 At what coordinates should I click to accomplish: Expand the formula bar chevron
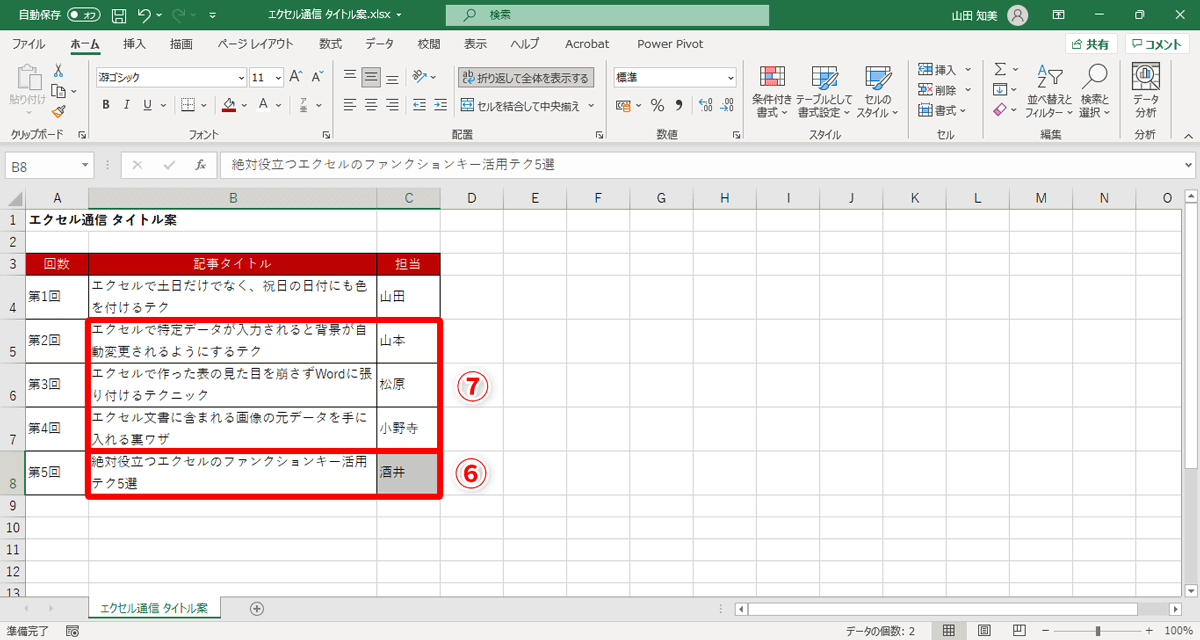point(1188,165)
